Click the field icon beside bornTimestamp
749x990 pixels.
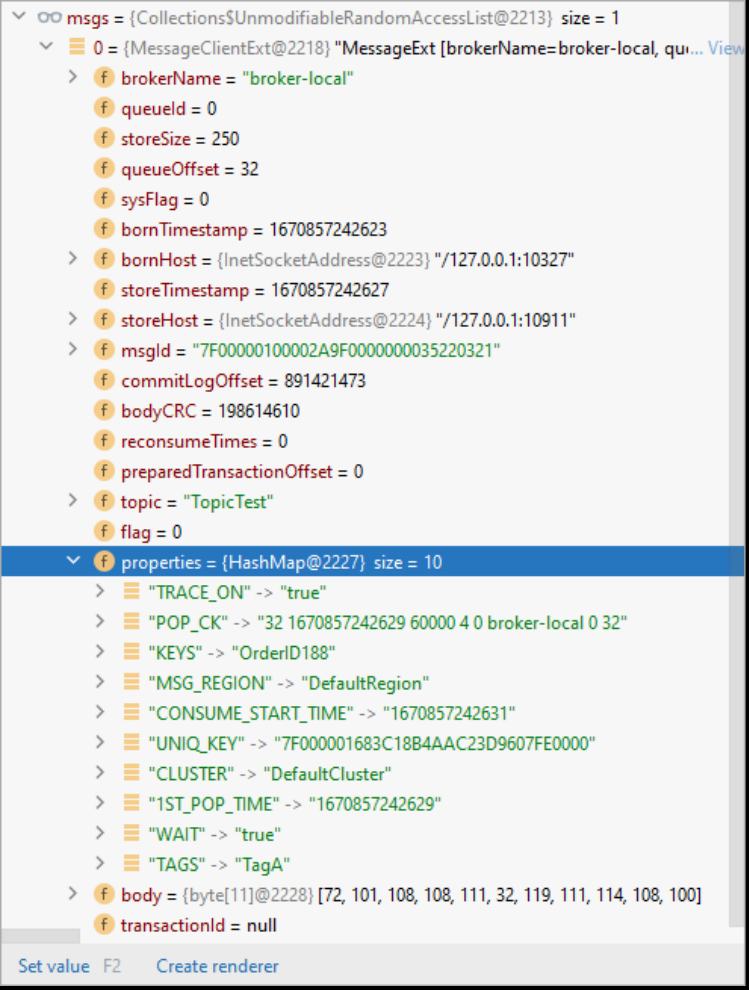(105, 229)
